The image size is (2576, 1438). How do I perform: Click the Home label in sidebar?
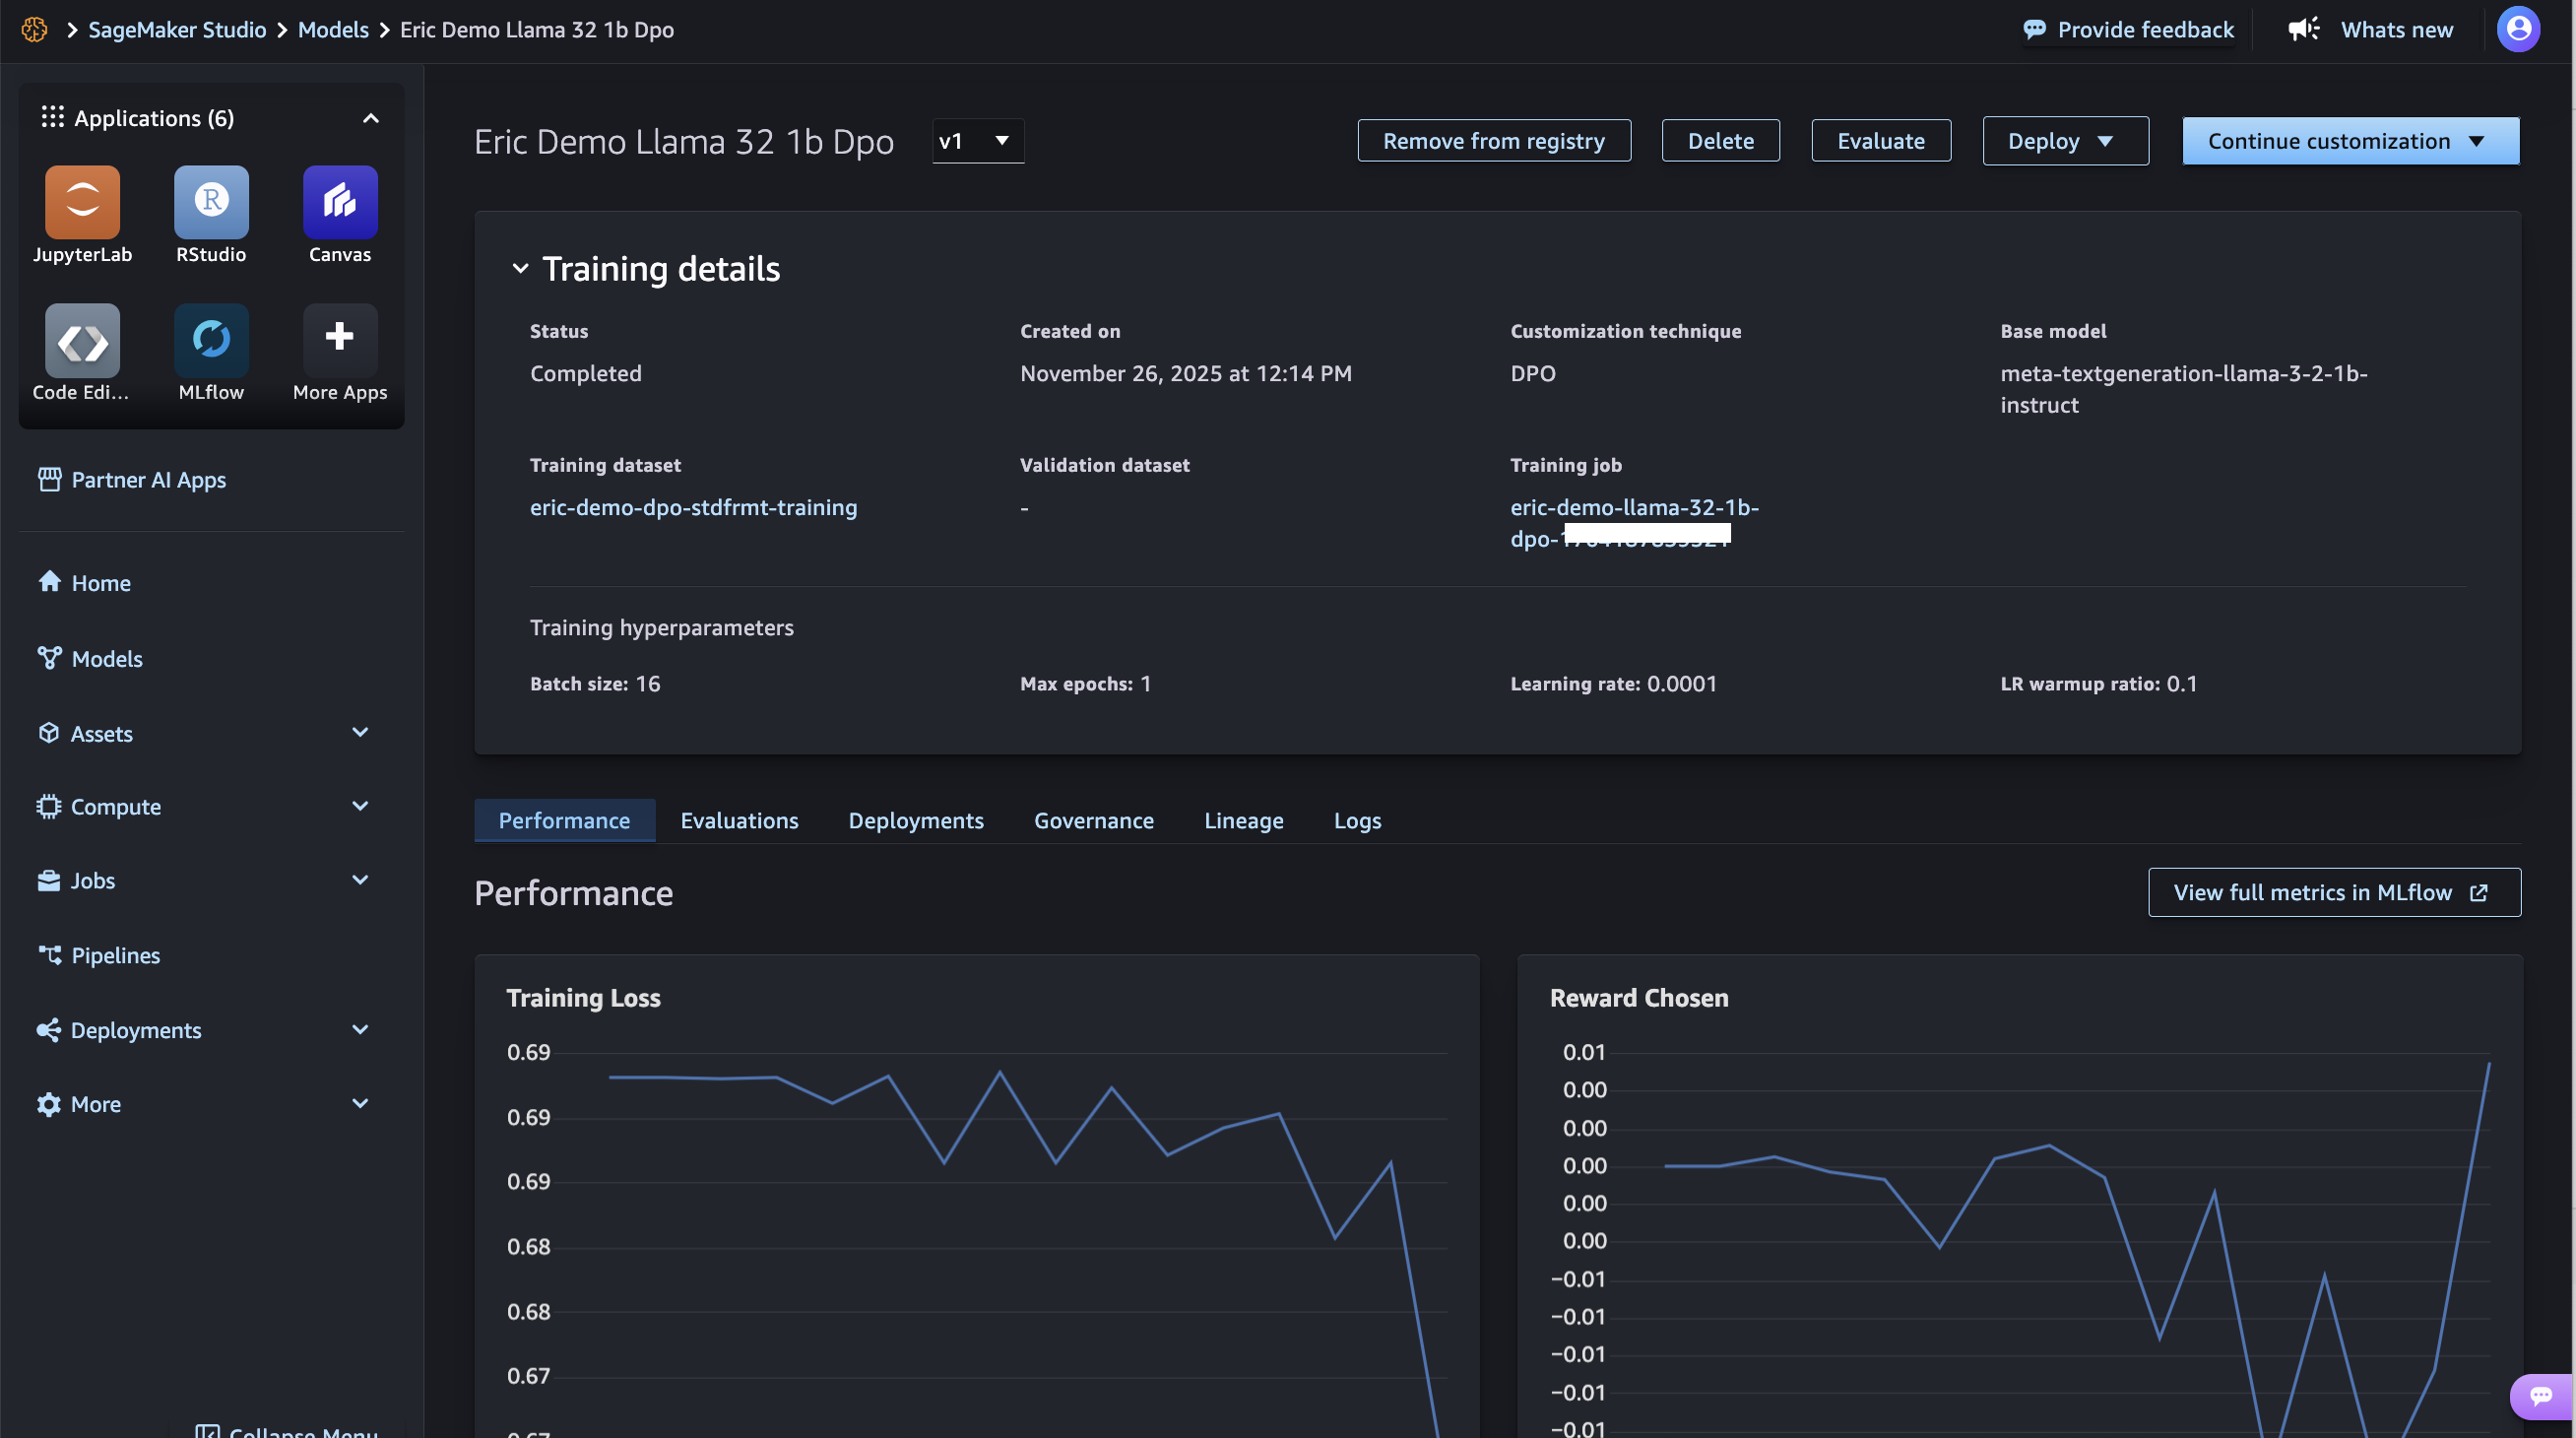[x=101, y=583]
